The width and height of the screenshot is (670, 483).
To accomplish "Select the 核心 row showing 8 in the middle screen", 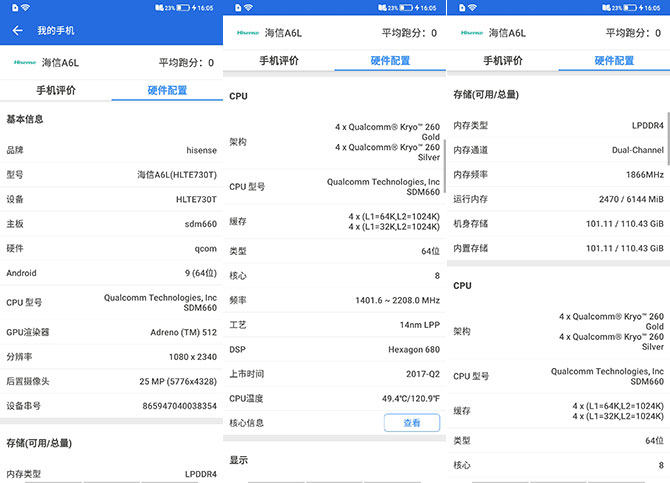I will pos(335,276).
